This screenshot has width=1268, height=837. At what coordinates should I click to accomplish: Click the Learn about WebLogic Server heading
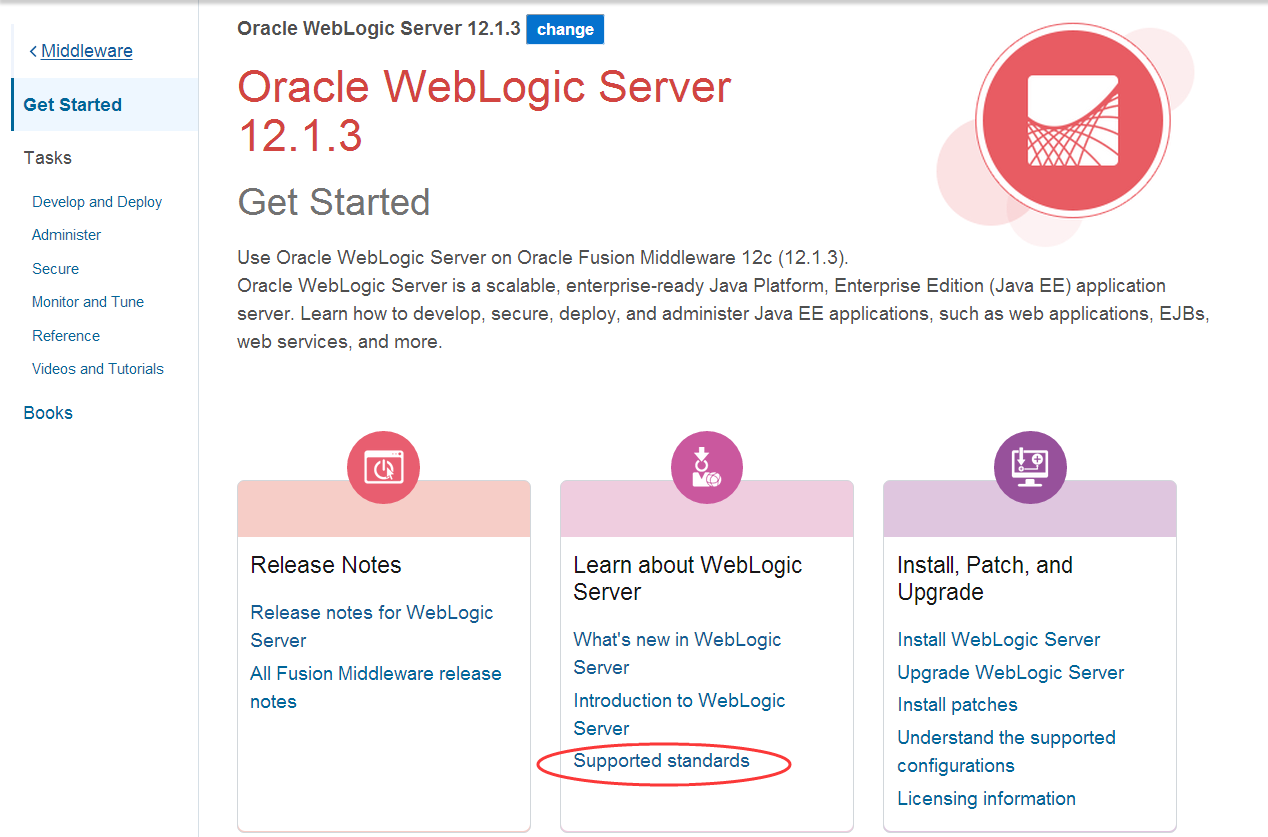(688, 578)
